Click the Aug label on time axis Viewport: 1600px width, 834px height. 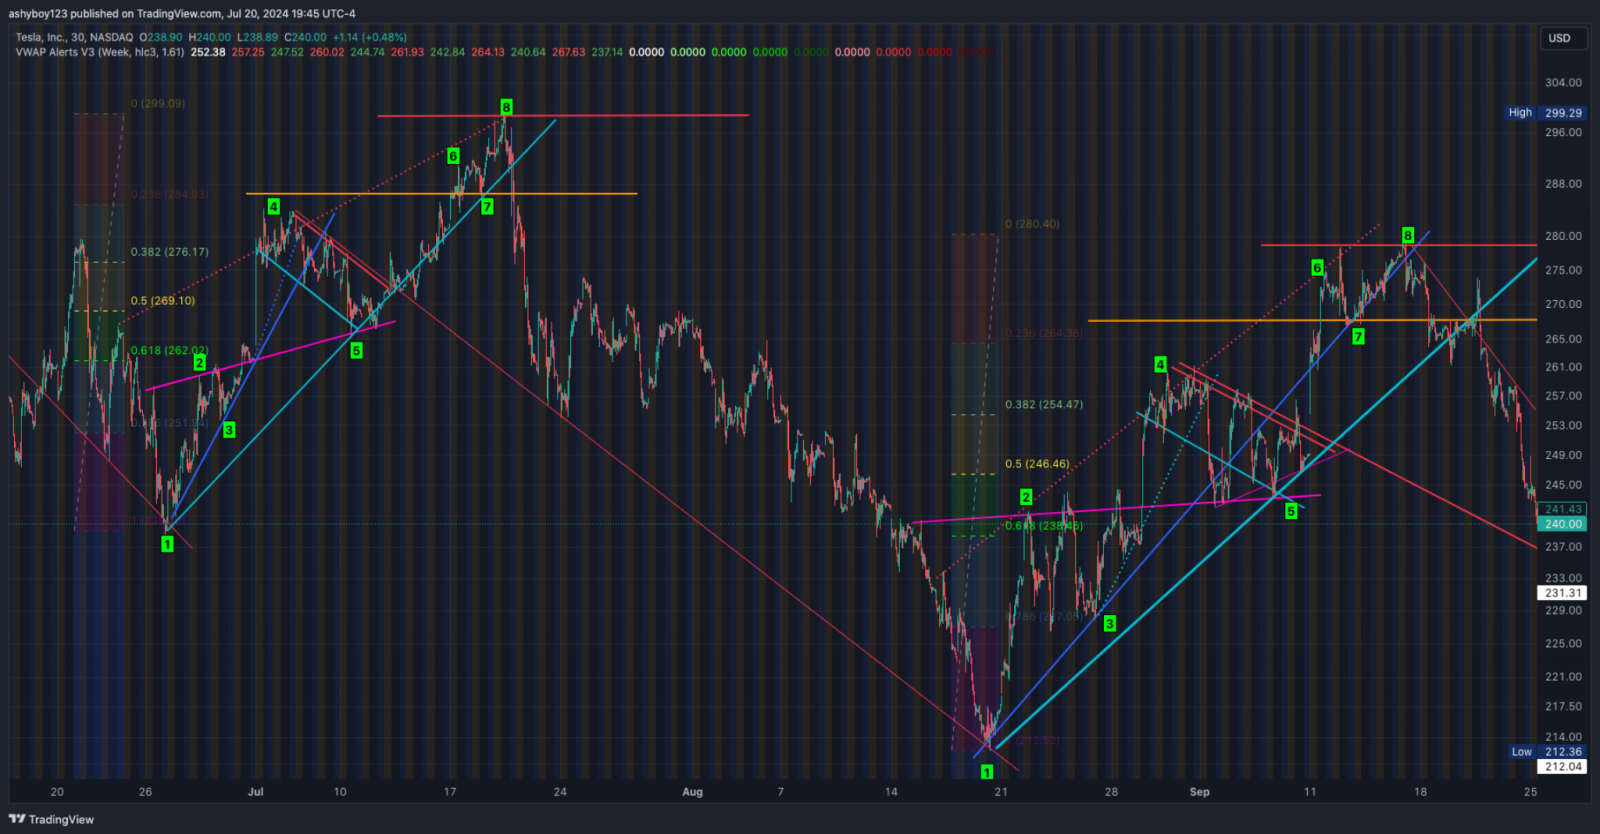point(692,792)
